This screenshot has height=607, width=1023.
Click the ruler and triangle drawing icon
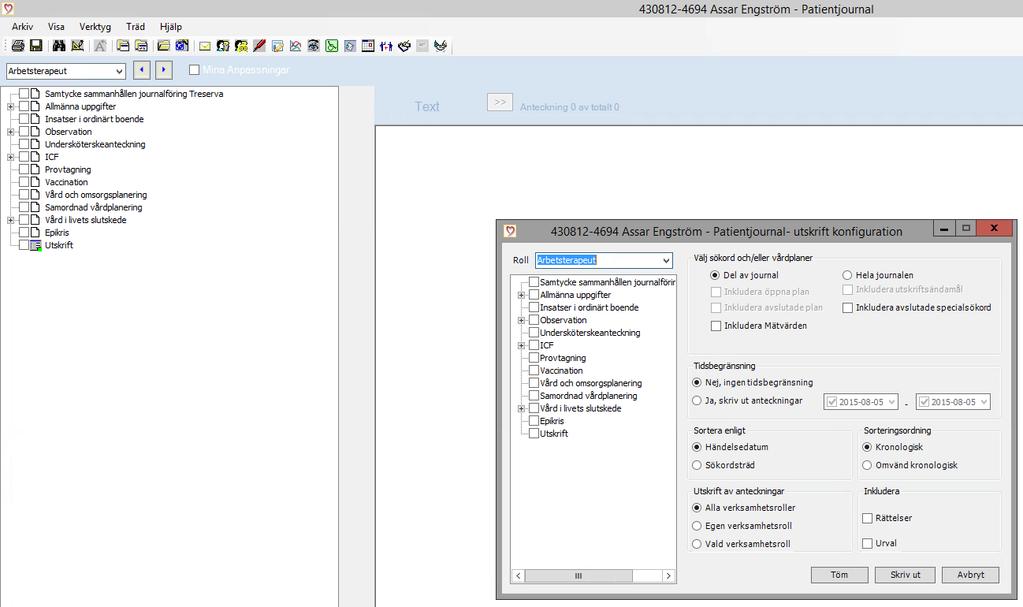(78, 46)
